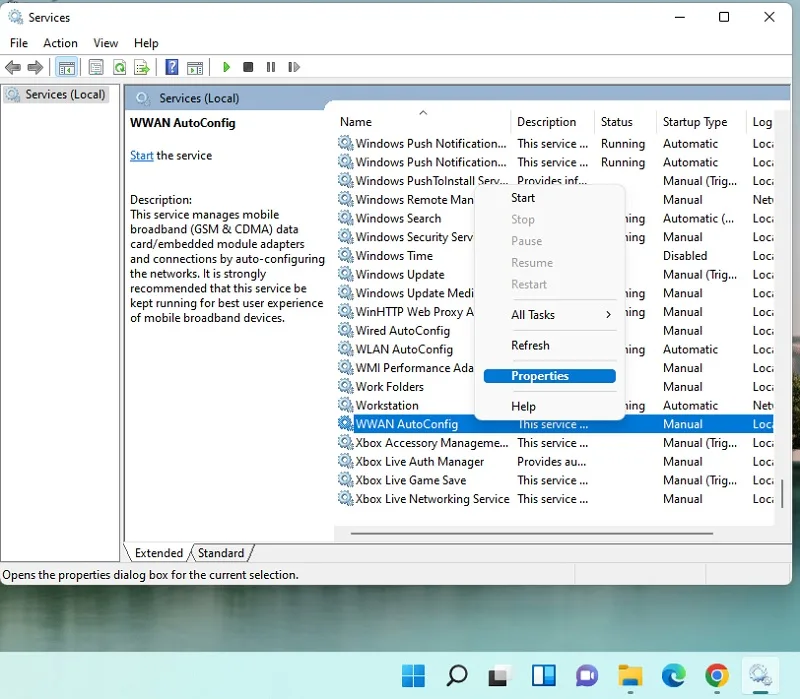Screen dimensions: 800x699
Task: Toggle the Show/Hide Console Tree toolbar icon
Action: 66,67
